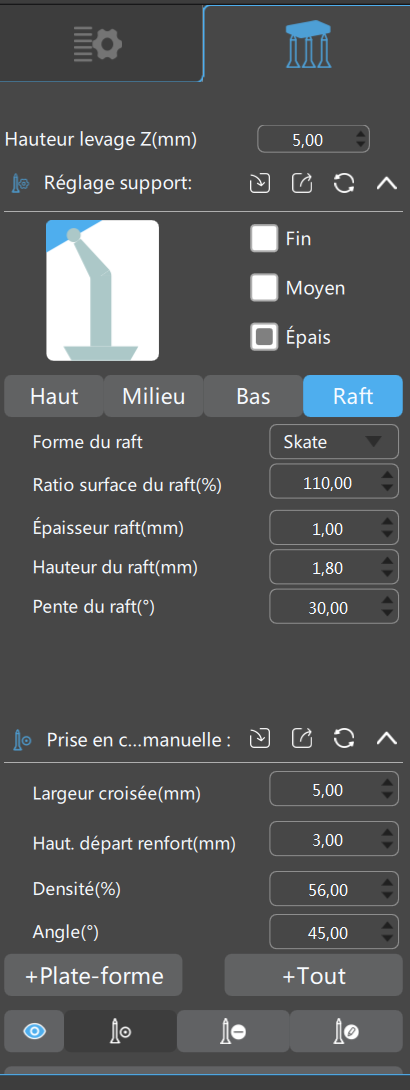Select the Haut support tab
This screenshot has height=1090, width=410.
pos(54,396)
